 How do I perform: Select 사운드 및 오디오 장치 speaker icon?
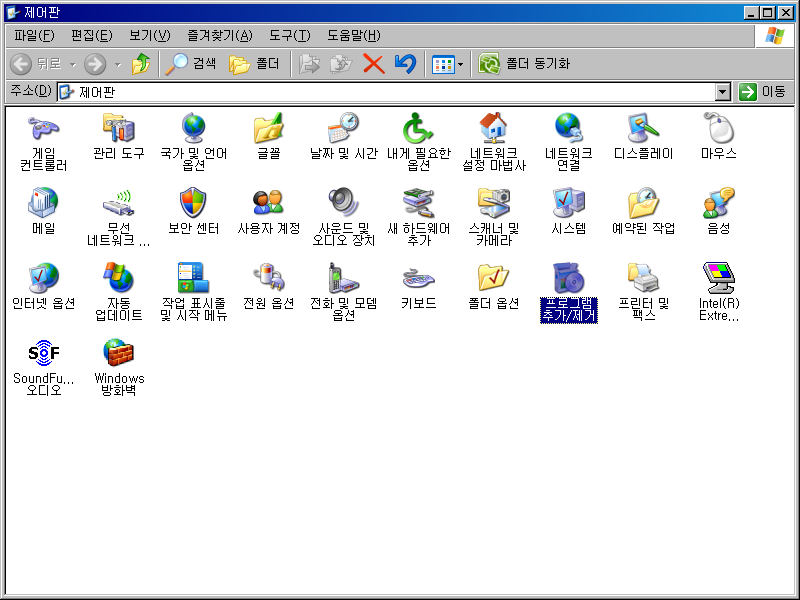click(x=343, y=203)
